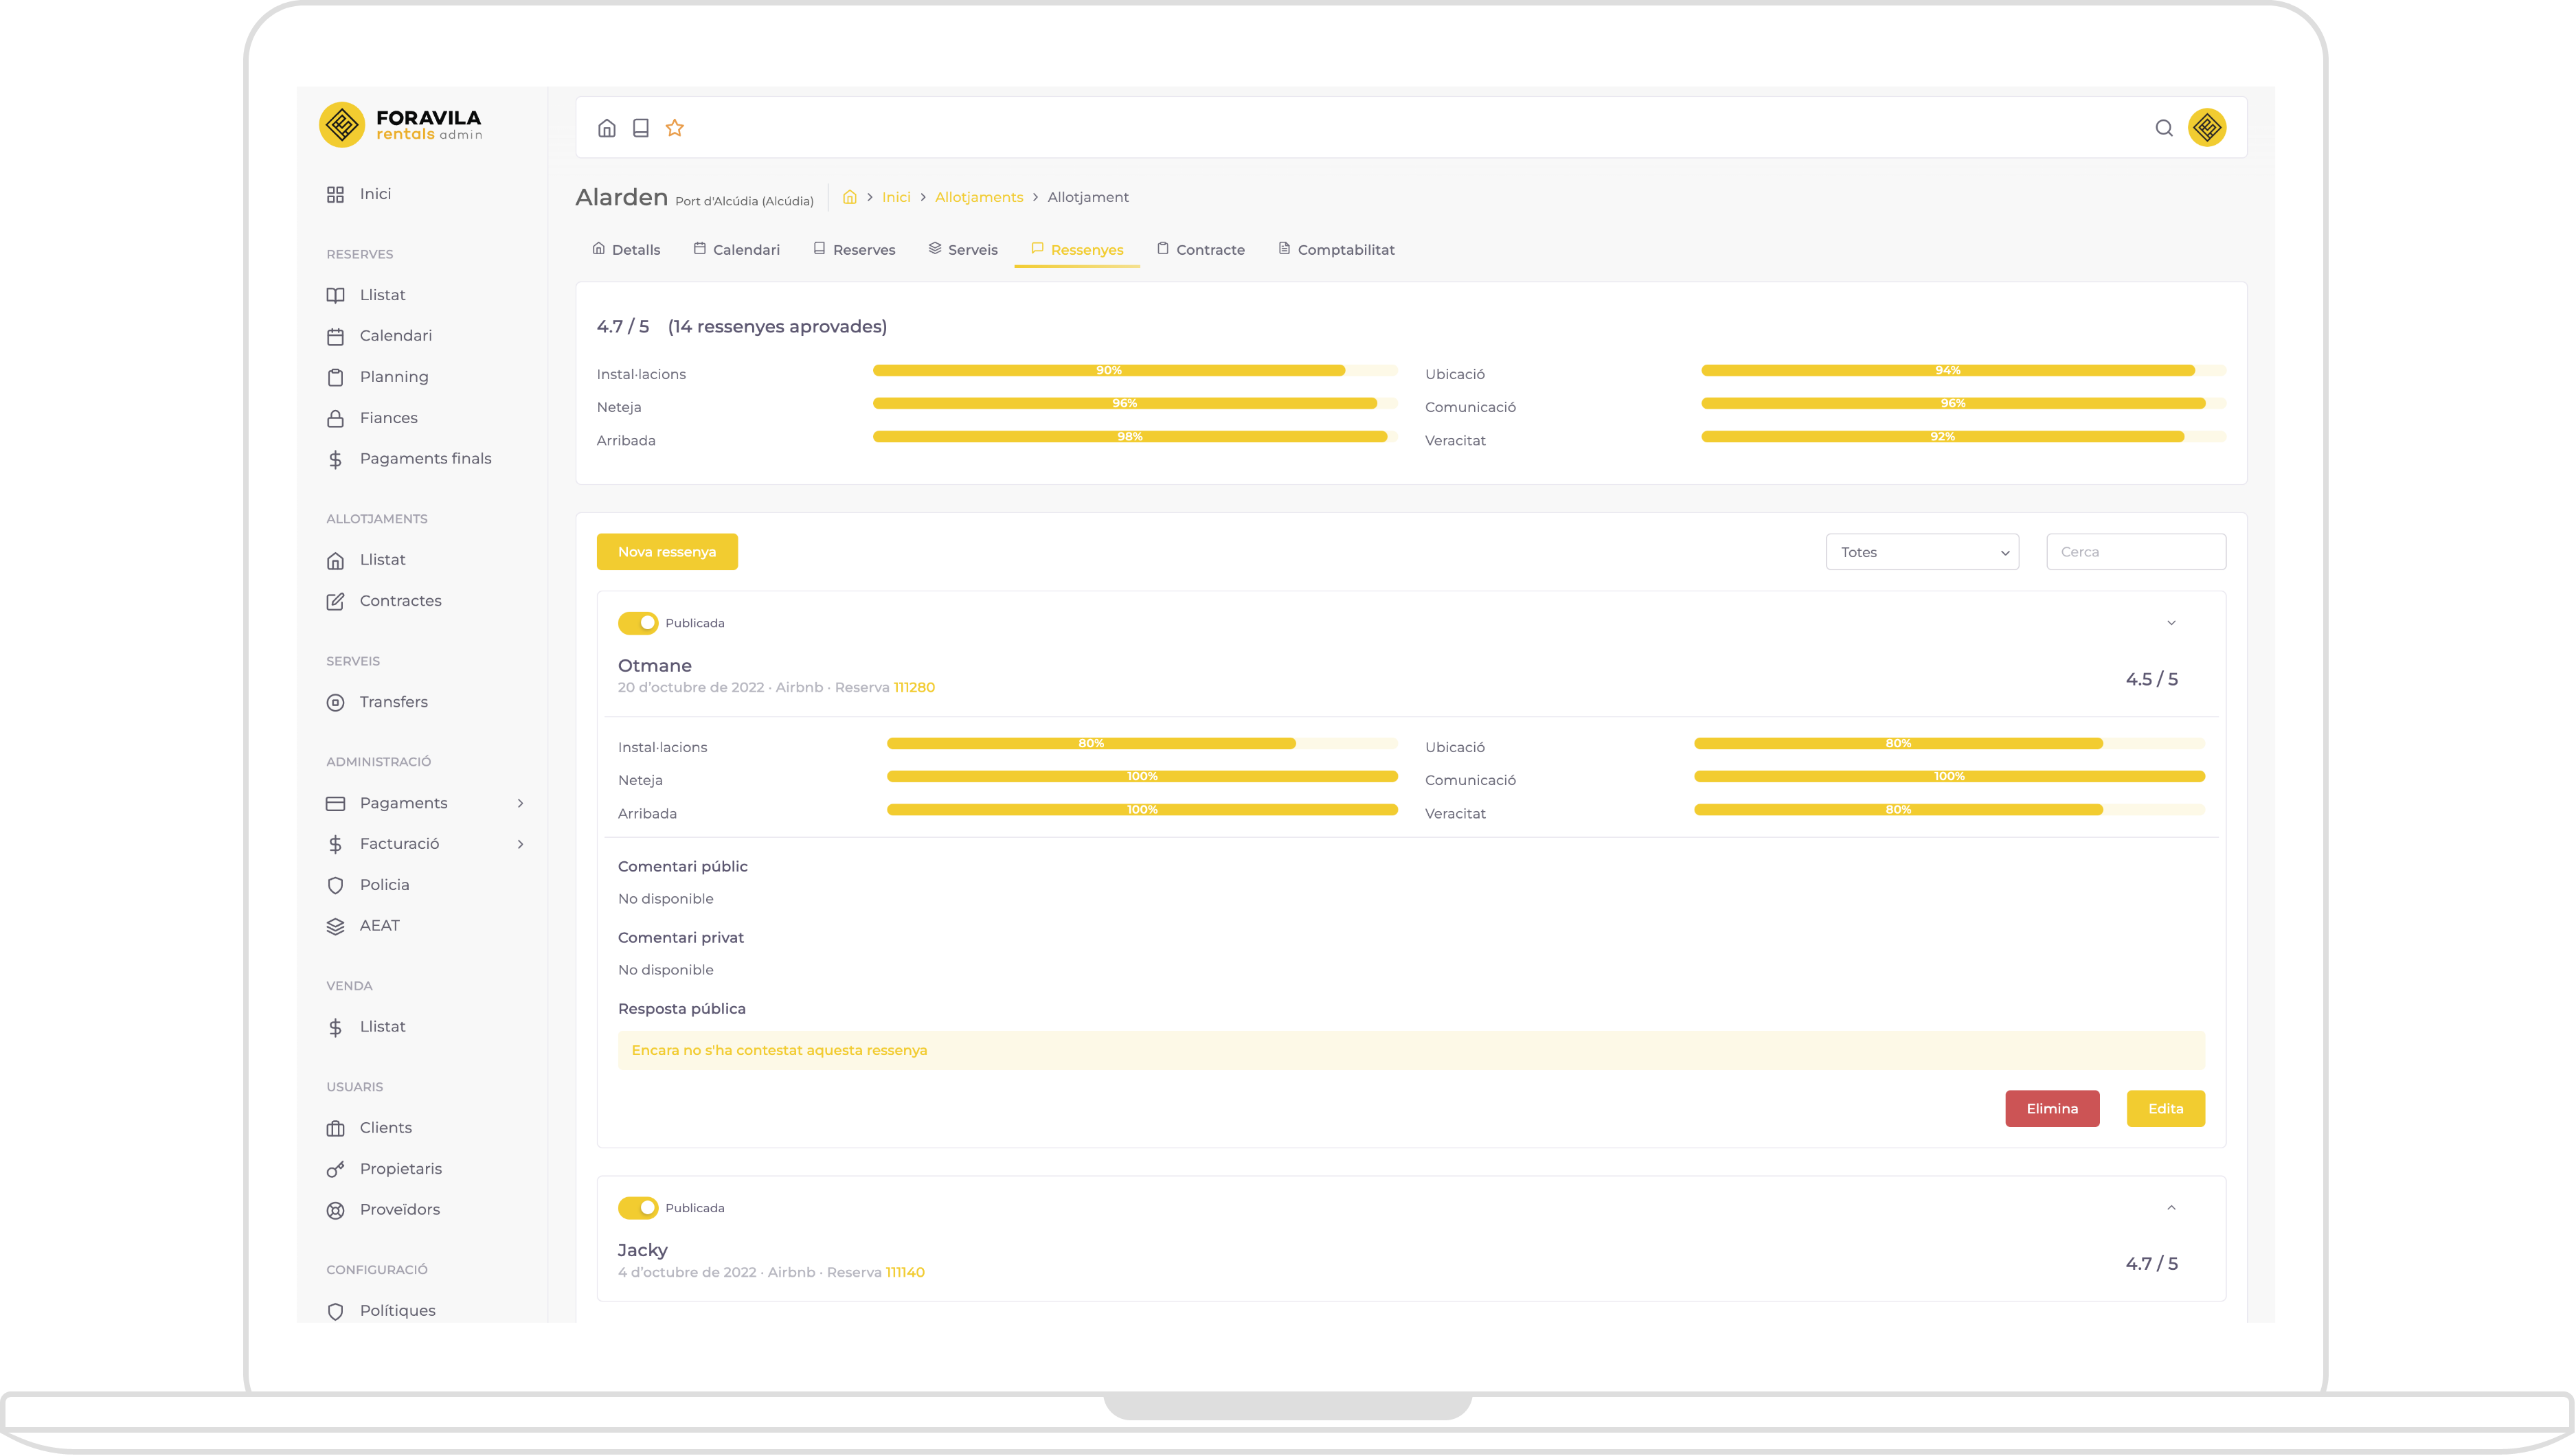2576x1456 pixels.
Task: Click Inici breadcrumb link
Action: 896,197
